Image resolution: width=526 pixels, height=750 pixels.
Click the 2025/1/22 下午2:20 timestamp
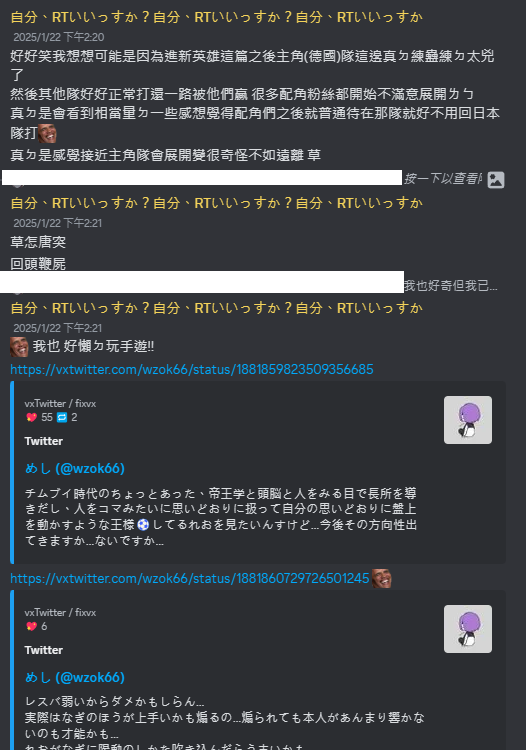click(59, 37)
